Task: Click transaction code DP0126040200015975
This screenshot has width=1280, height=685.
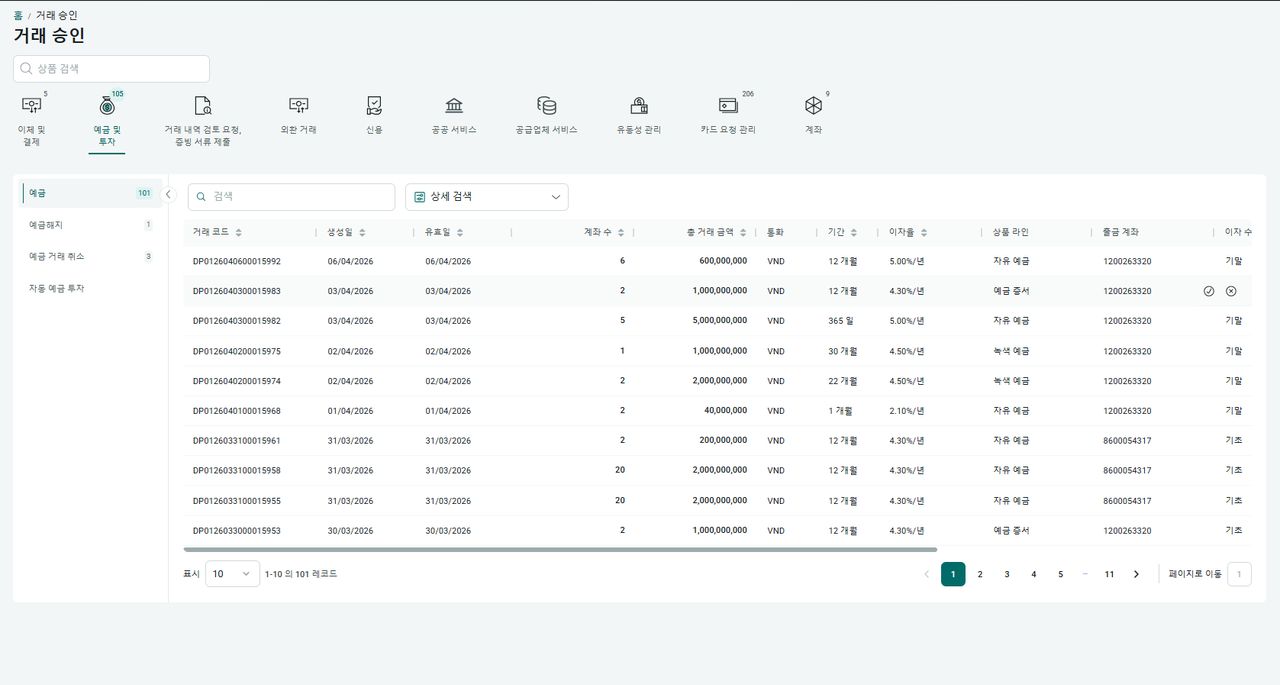Action: point(237,351)
